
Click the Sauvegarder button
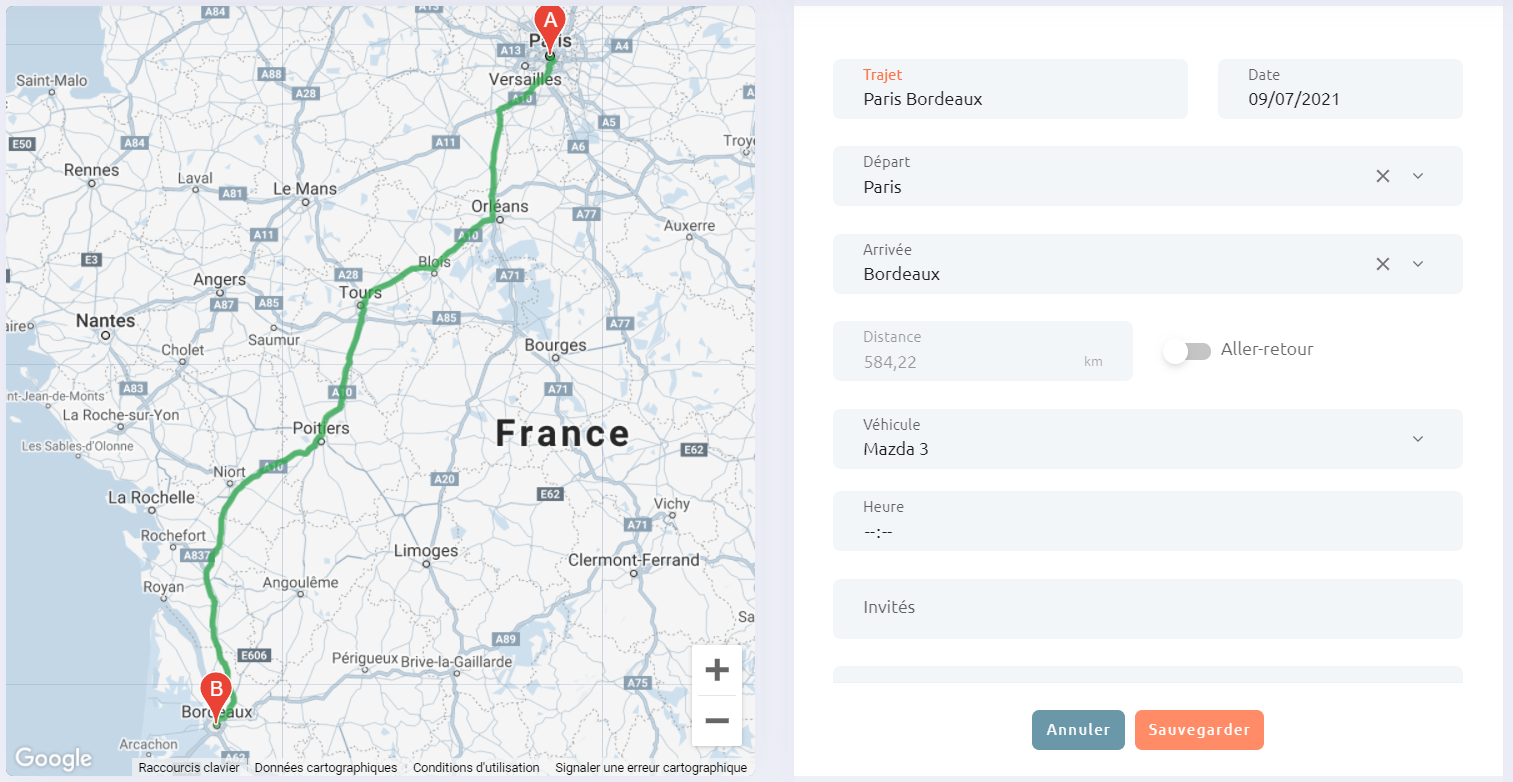[1199, 730]
